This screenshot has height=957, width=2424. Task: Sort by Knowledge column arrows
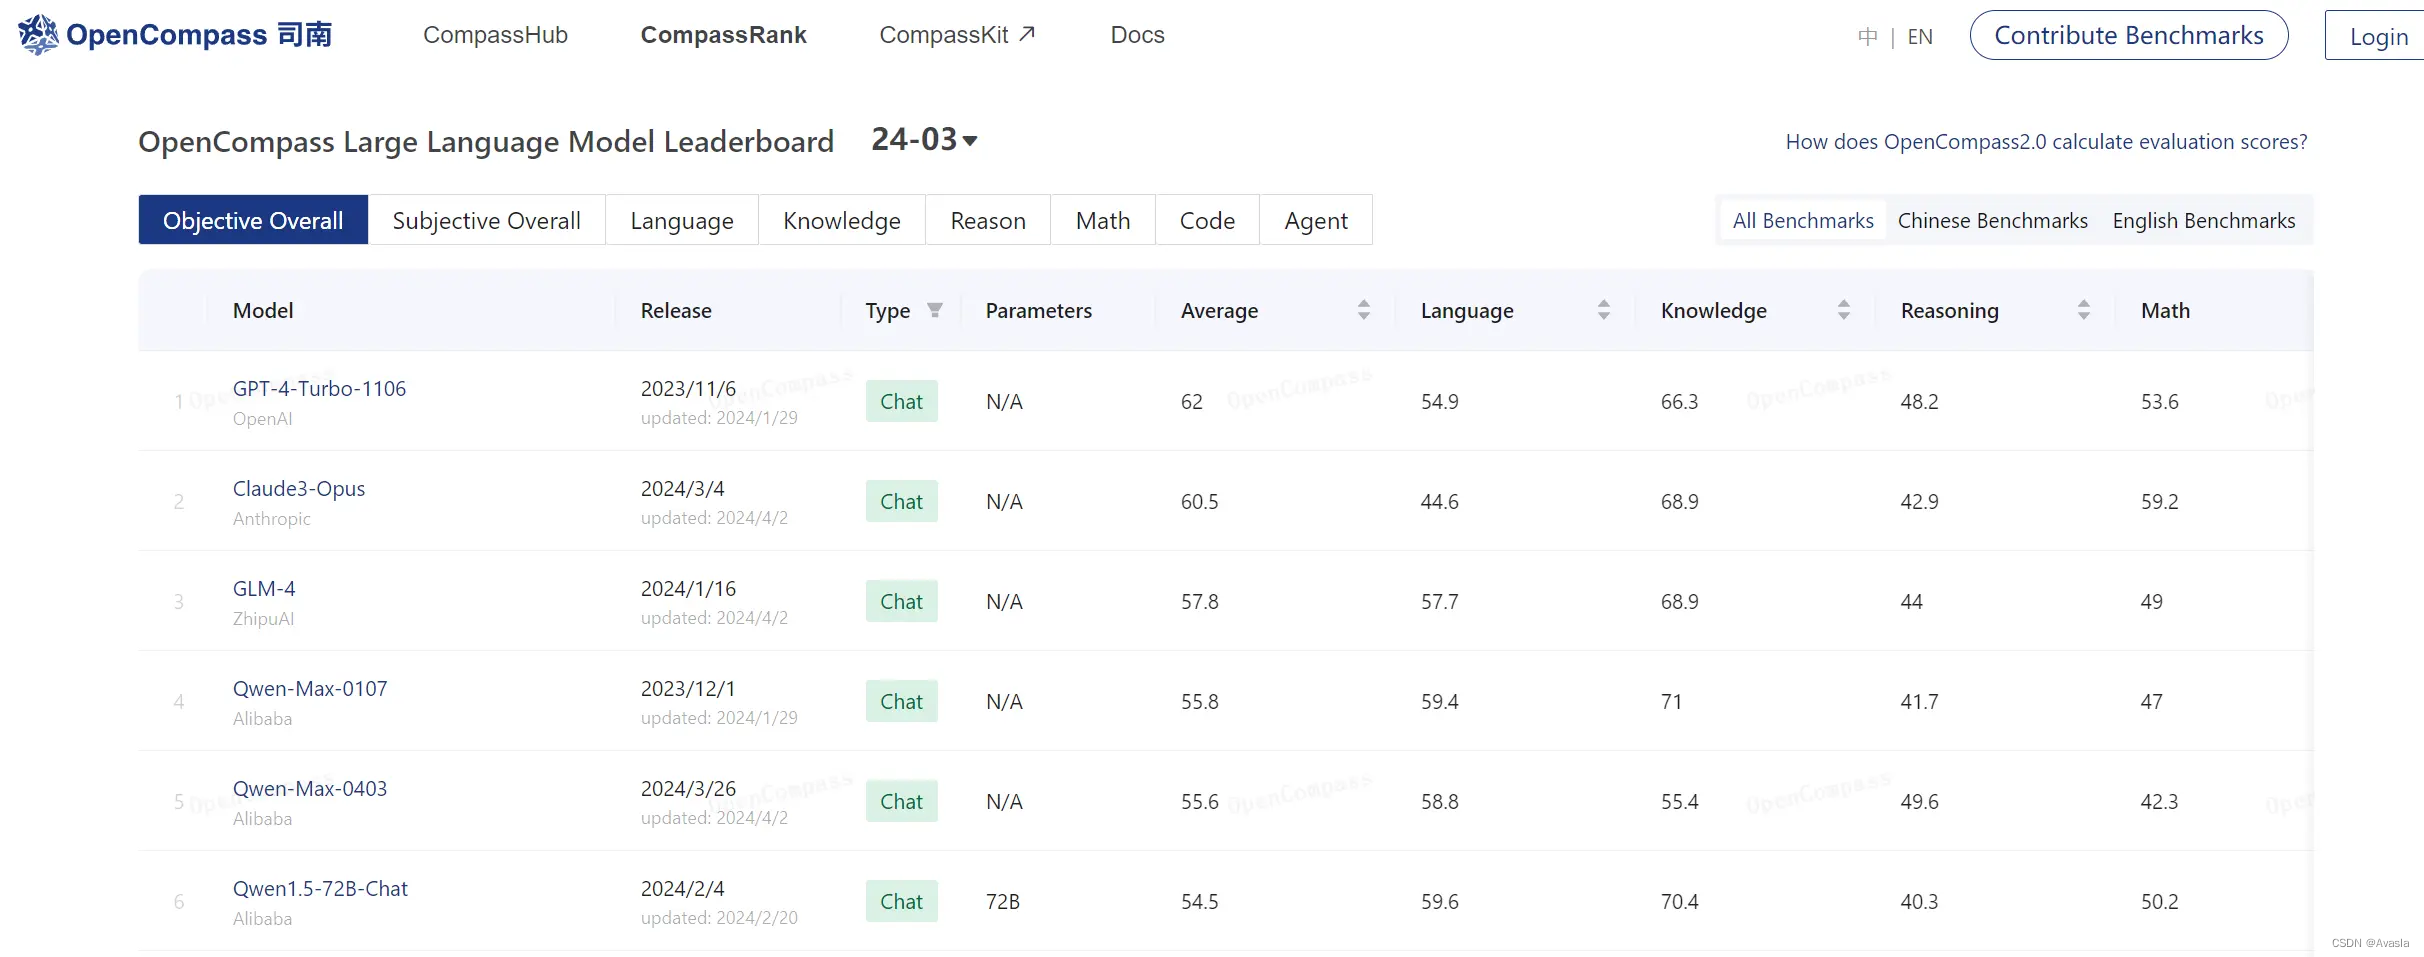click(1843, 310)
